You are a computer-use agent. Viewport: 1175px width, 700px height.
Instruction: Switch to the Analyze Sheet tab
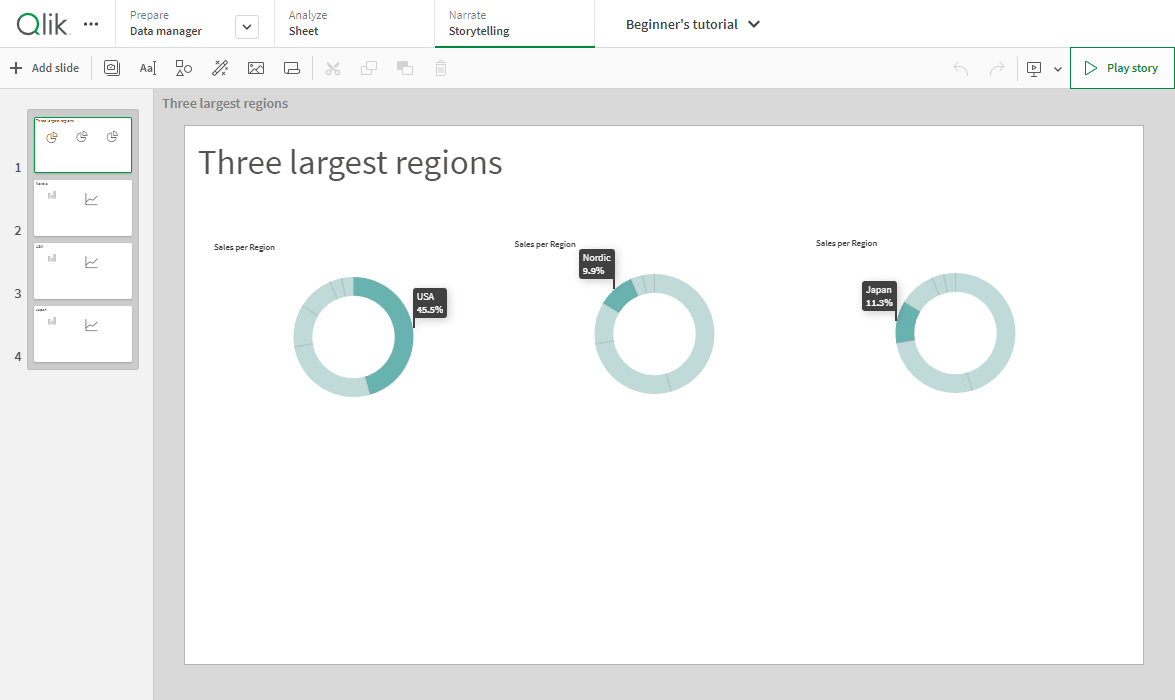(x=304, y=24)
